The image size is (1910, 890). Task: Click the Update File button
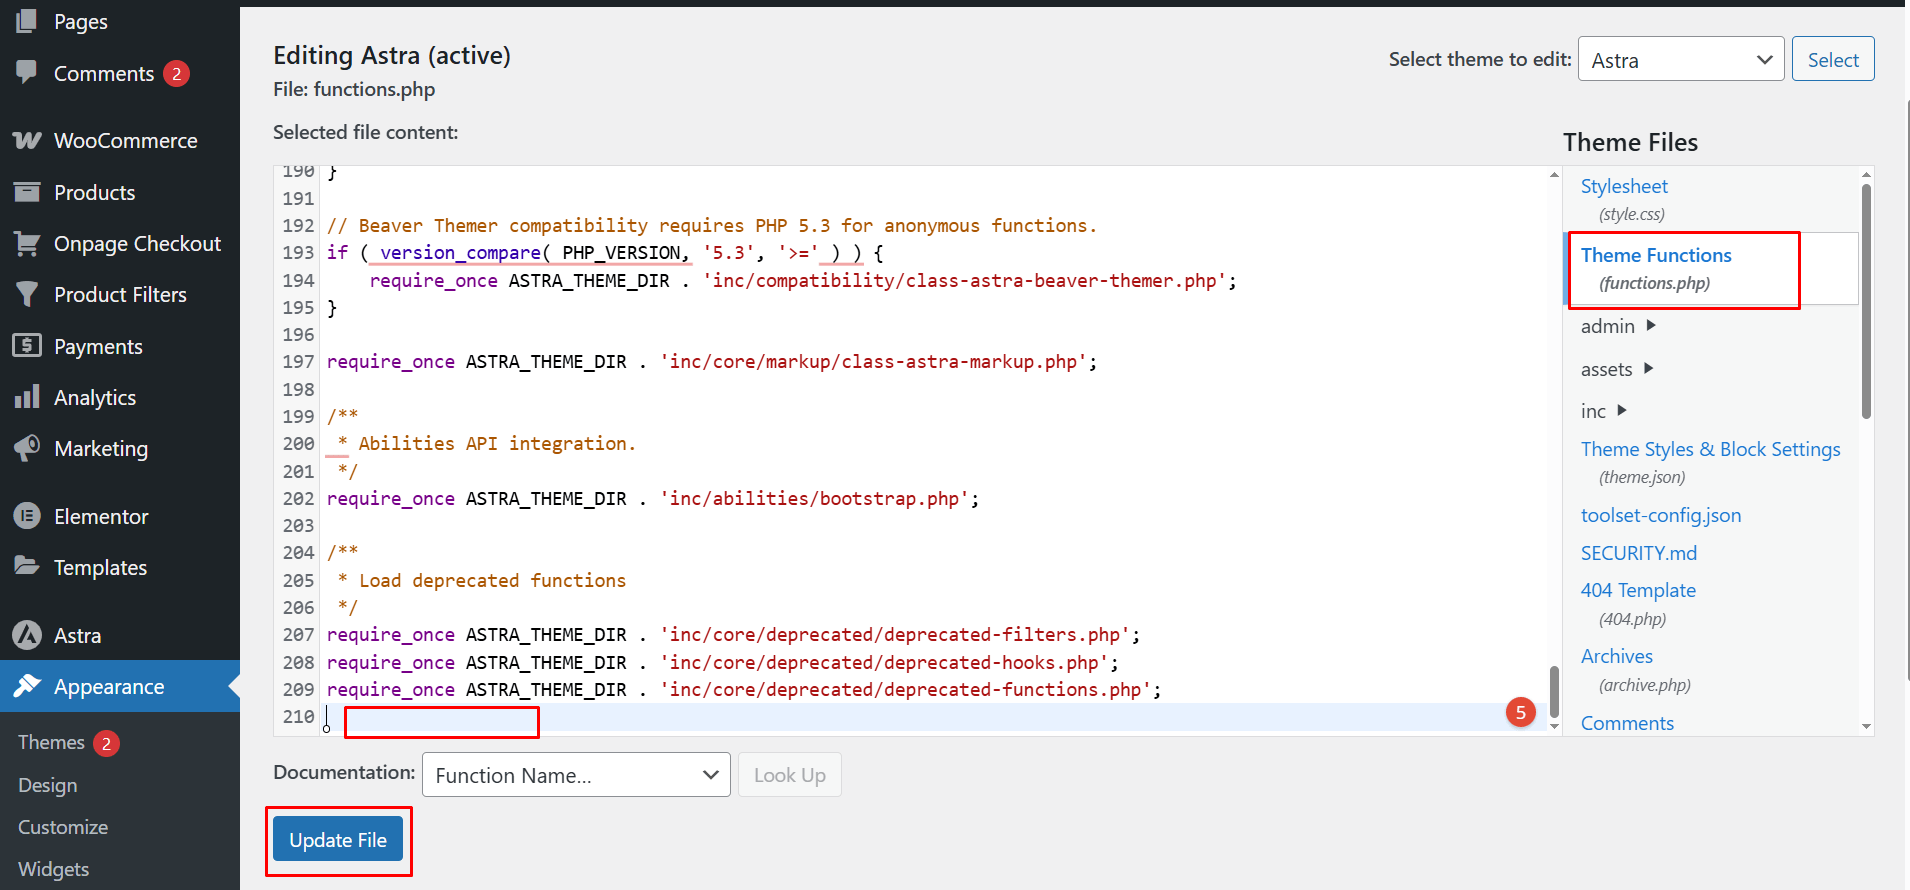pyautogui.click(x=338, y=839)
